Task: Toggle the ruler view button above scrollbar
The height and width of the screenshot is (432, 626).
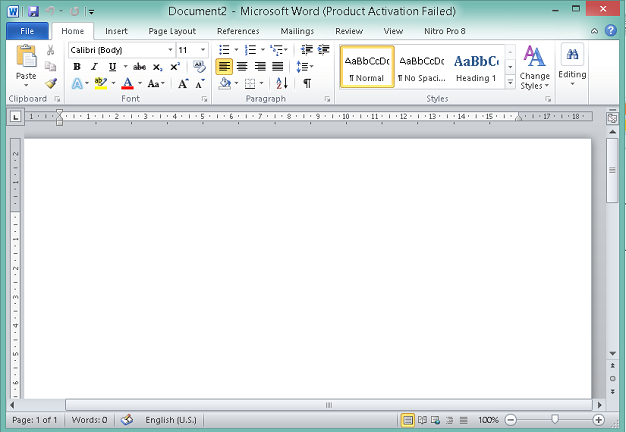Action: click(x=611, y=118)
